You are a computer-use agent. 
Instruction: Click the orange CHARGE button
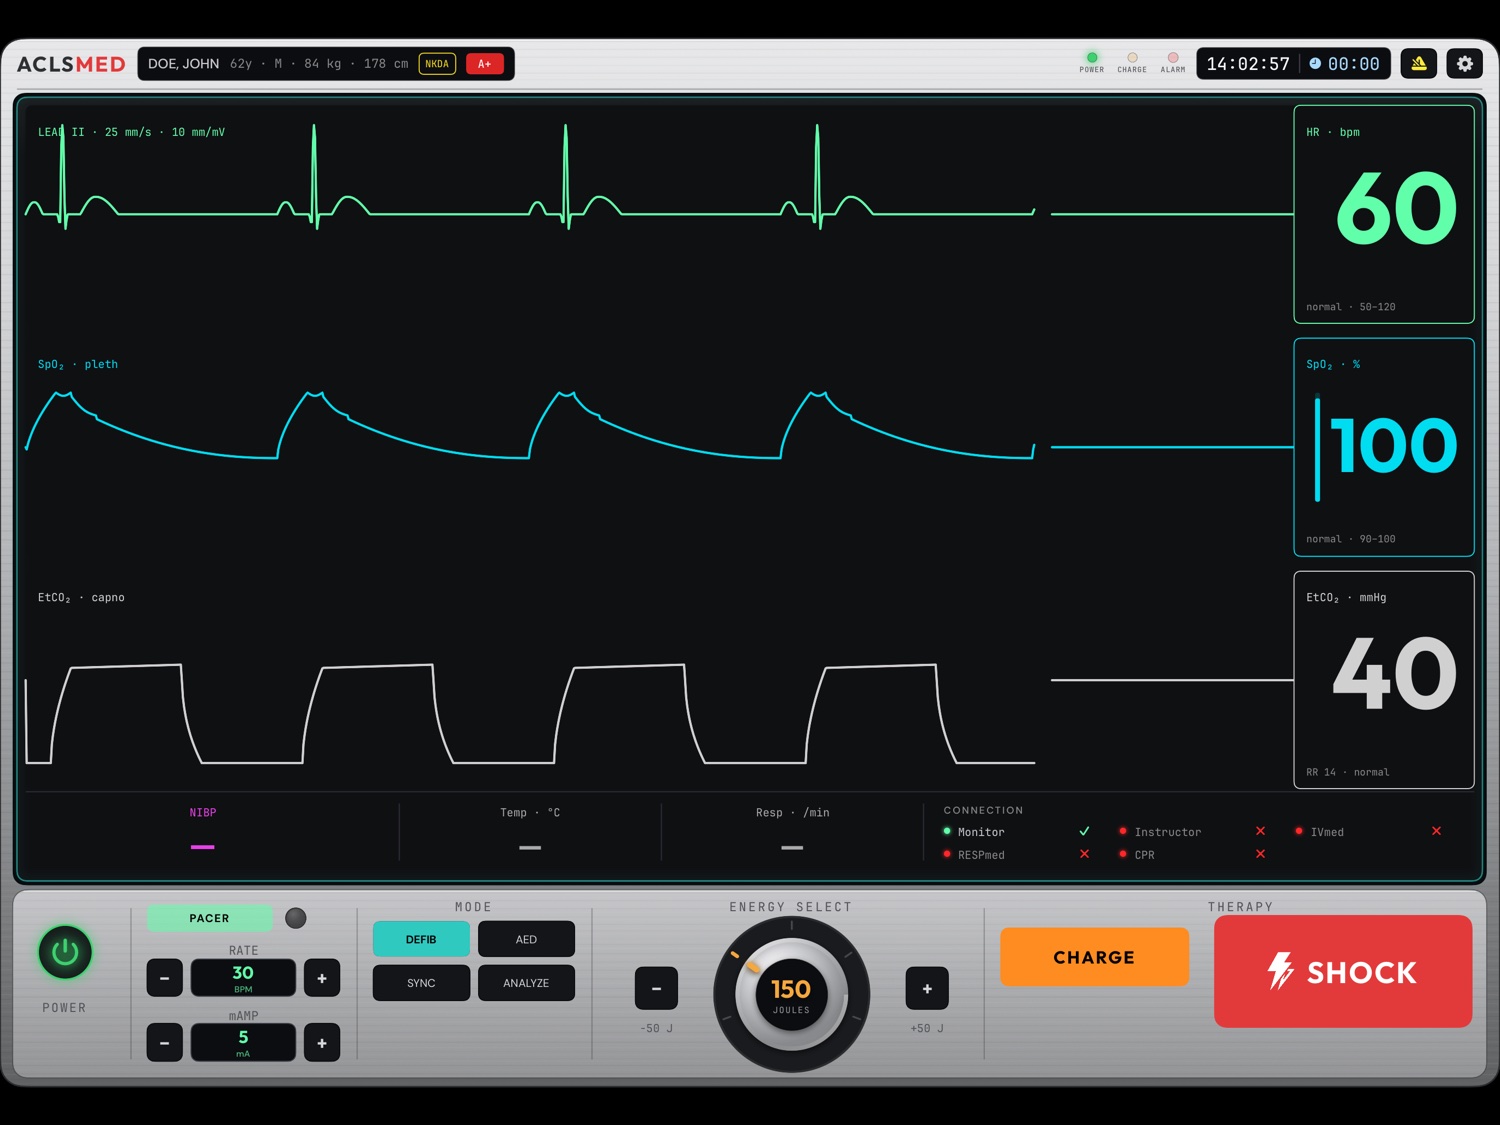(x=1094, y=957)
